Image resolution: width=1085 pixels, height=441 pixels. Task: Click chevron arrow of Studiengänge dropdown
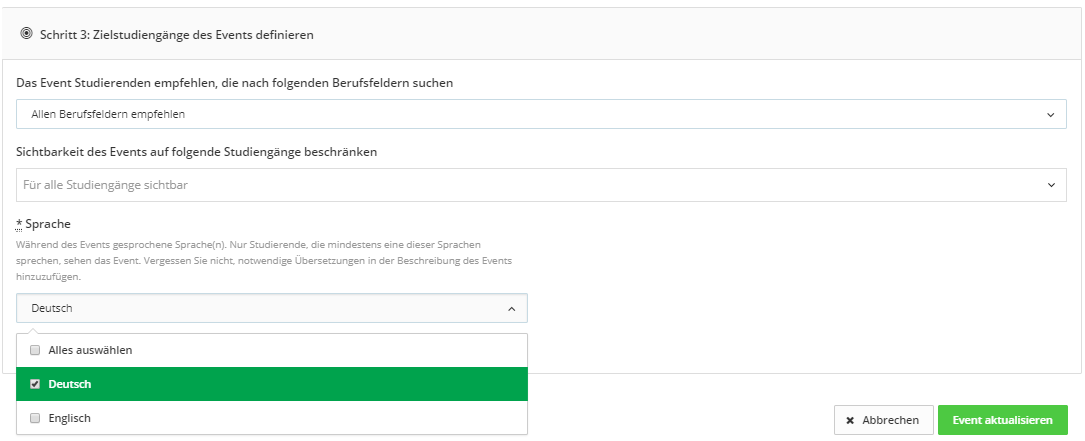(x=1050, y=185)
